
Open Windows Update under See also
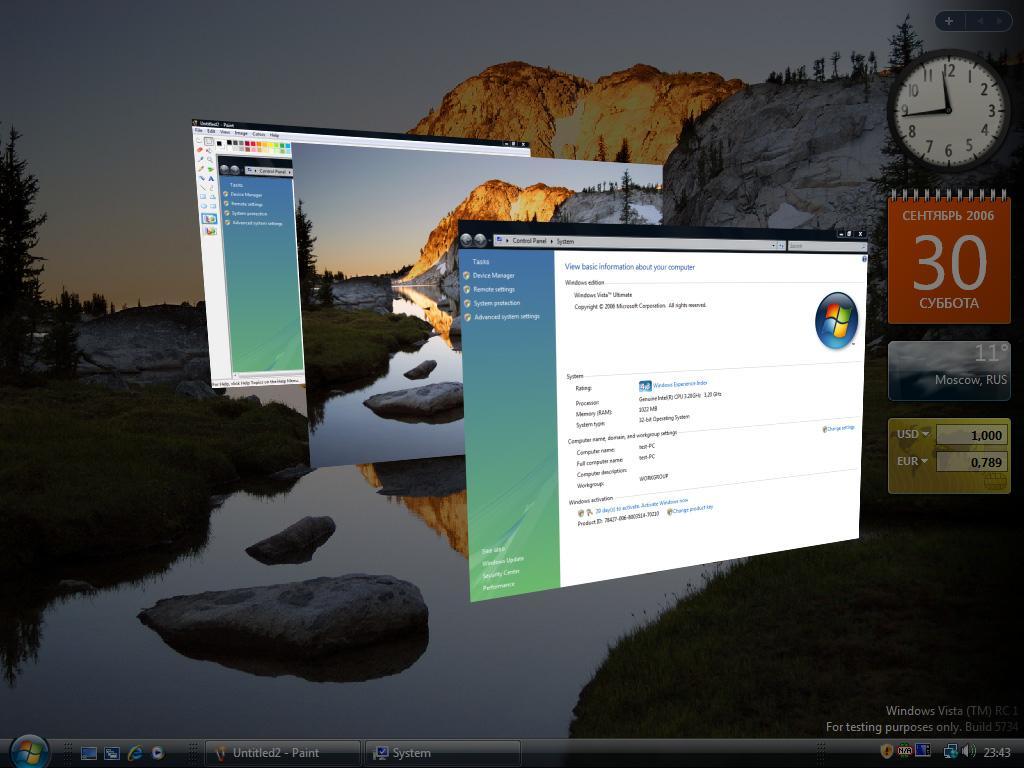point(503,561)
